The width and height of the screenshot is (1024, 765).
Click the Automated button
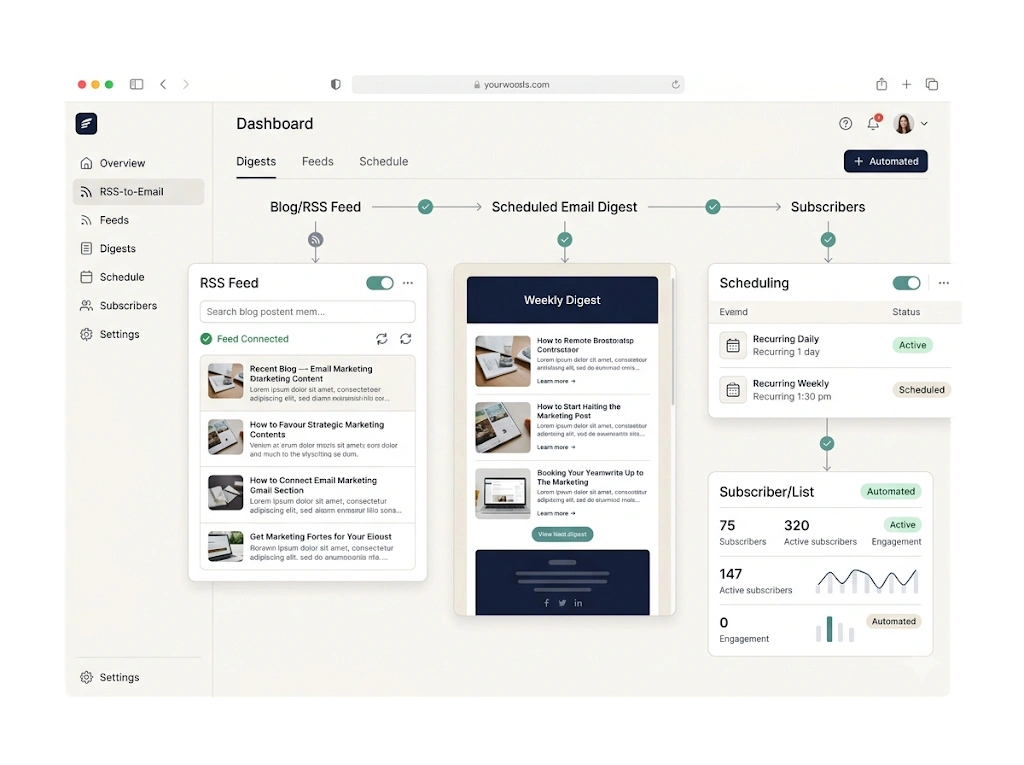[x=886, y=161]
